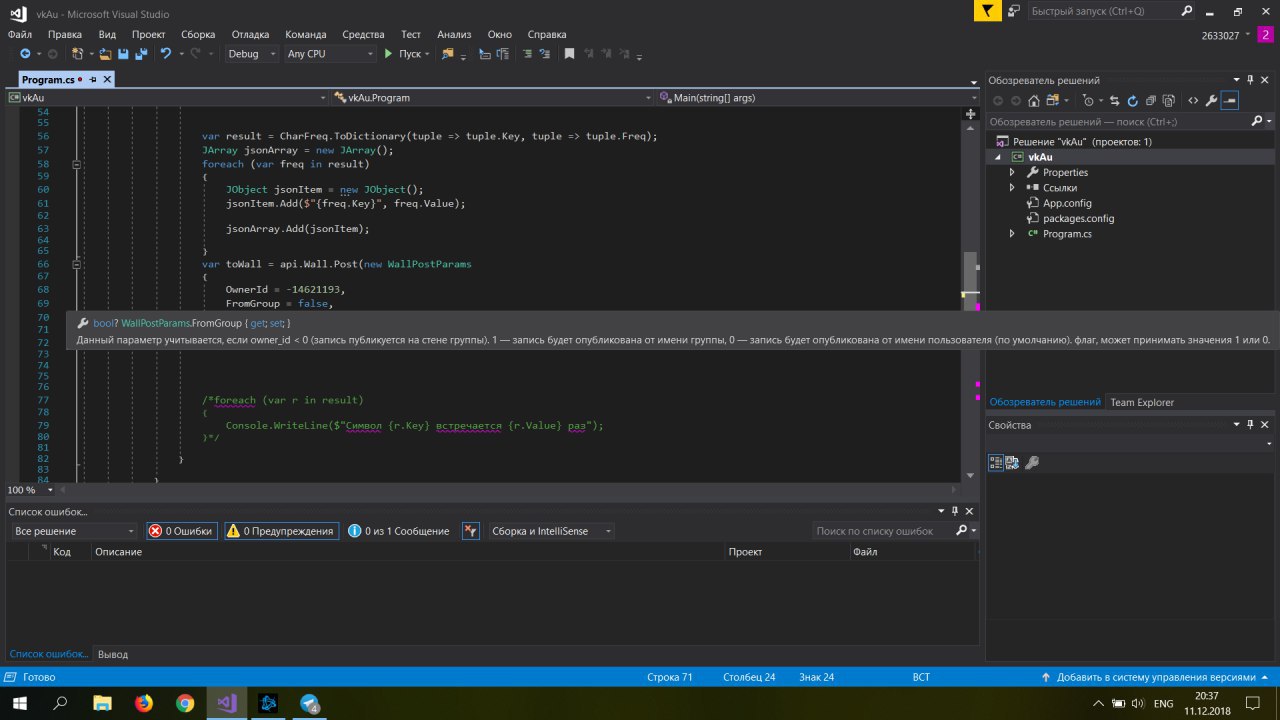Collapse the vkAu project node
The height and width of the screenshot is (720, 1280).
click(x=997, y=157)
